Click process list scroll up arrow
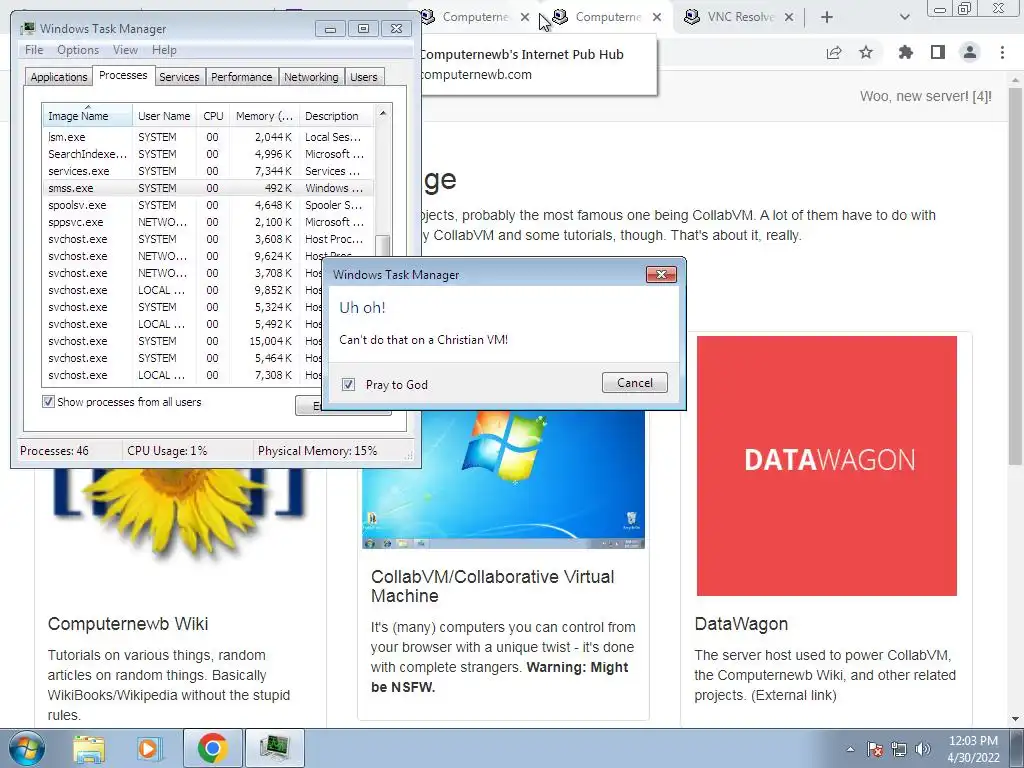 383,114
